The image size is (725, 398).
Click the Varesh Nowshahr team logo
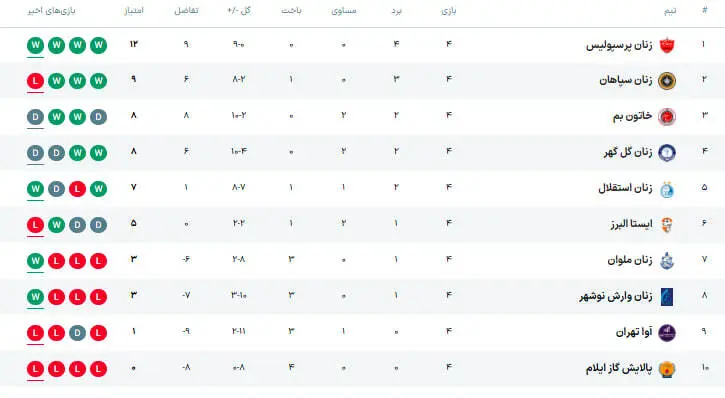click(x=667, y=297)
